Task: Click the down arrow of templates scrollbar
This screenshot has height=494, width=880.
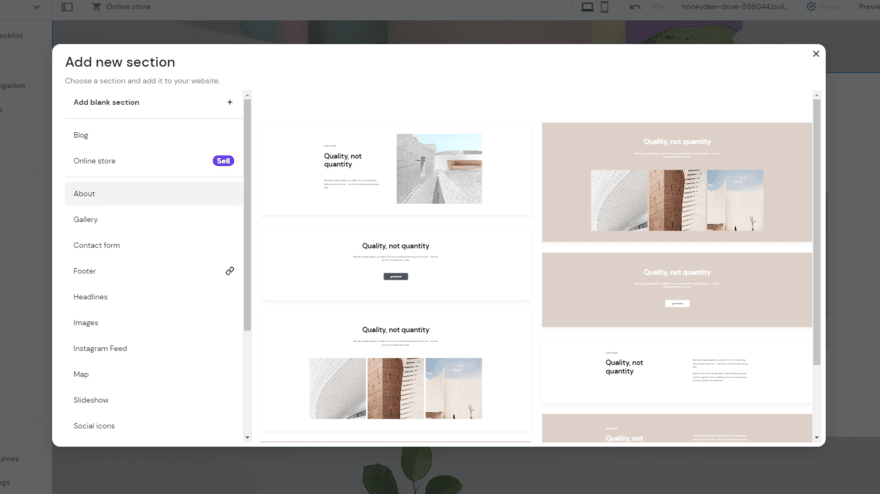Action: point(817,438)
